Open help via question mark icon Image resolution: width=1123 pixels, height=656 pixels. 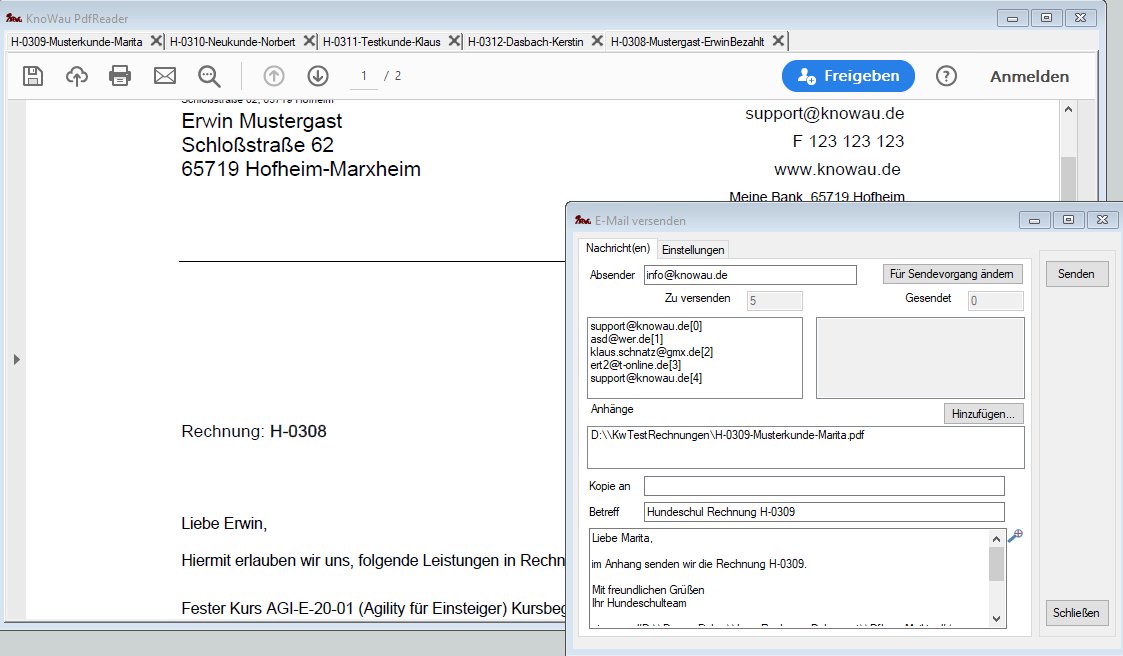tap(946, 76)
